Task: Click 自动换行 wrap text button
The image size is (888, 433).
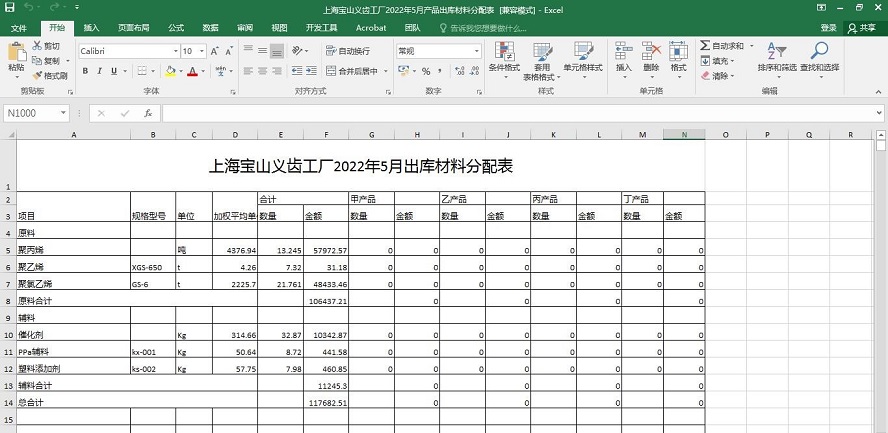Action: point(348,51)
